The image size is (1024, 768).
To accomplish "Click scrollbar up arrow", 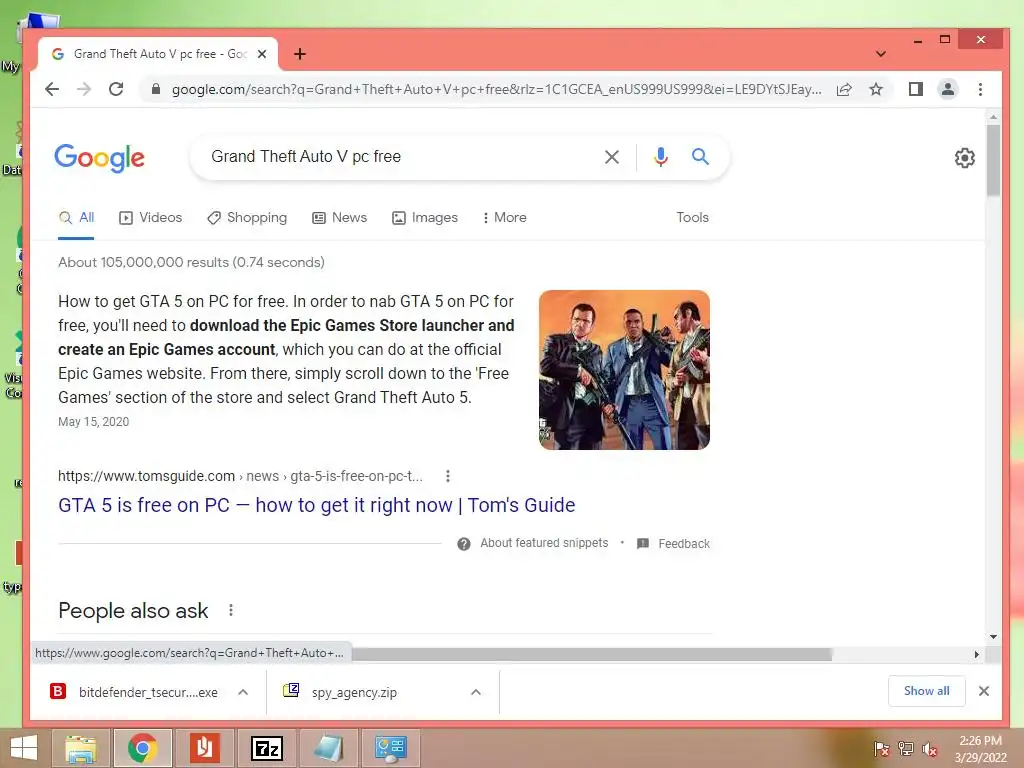I will click(993, 118).
